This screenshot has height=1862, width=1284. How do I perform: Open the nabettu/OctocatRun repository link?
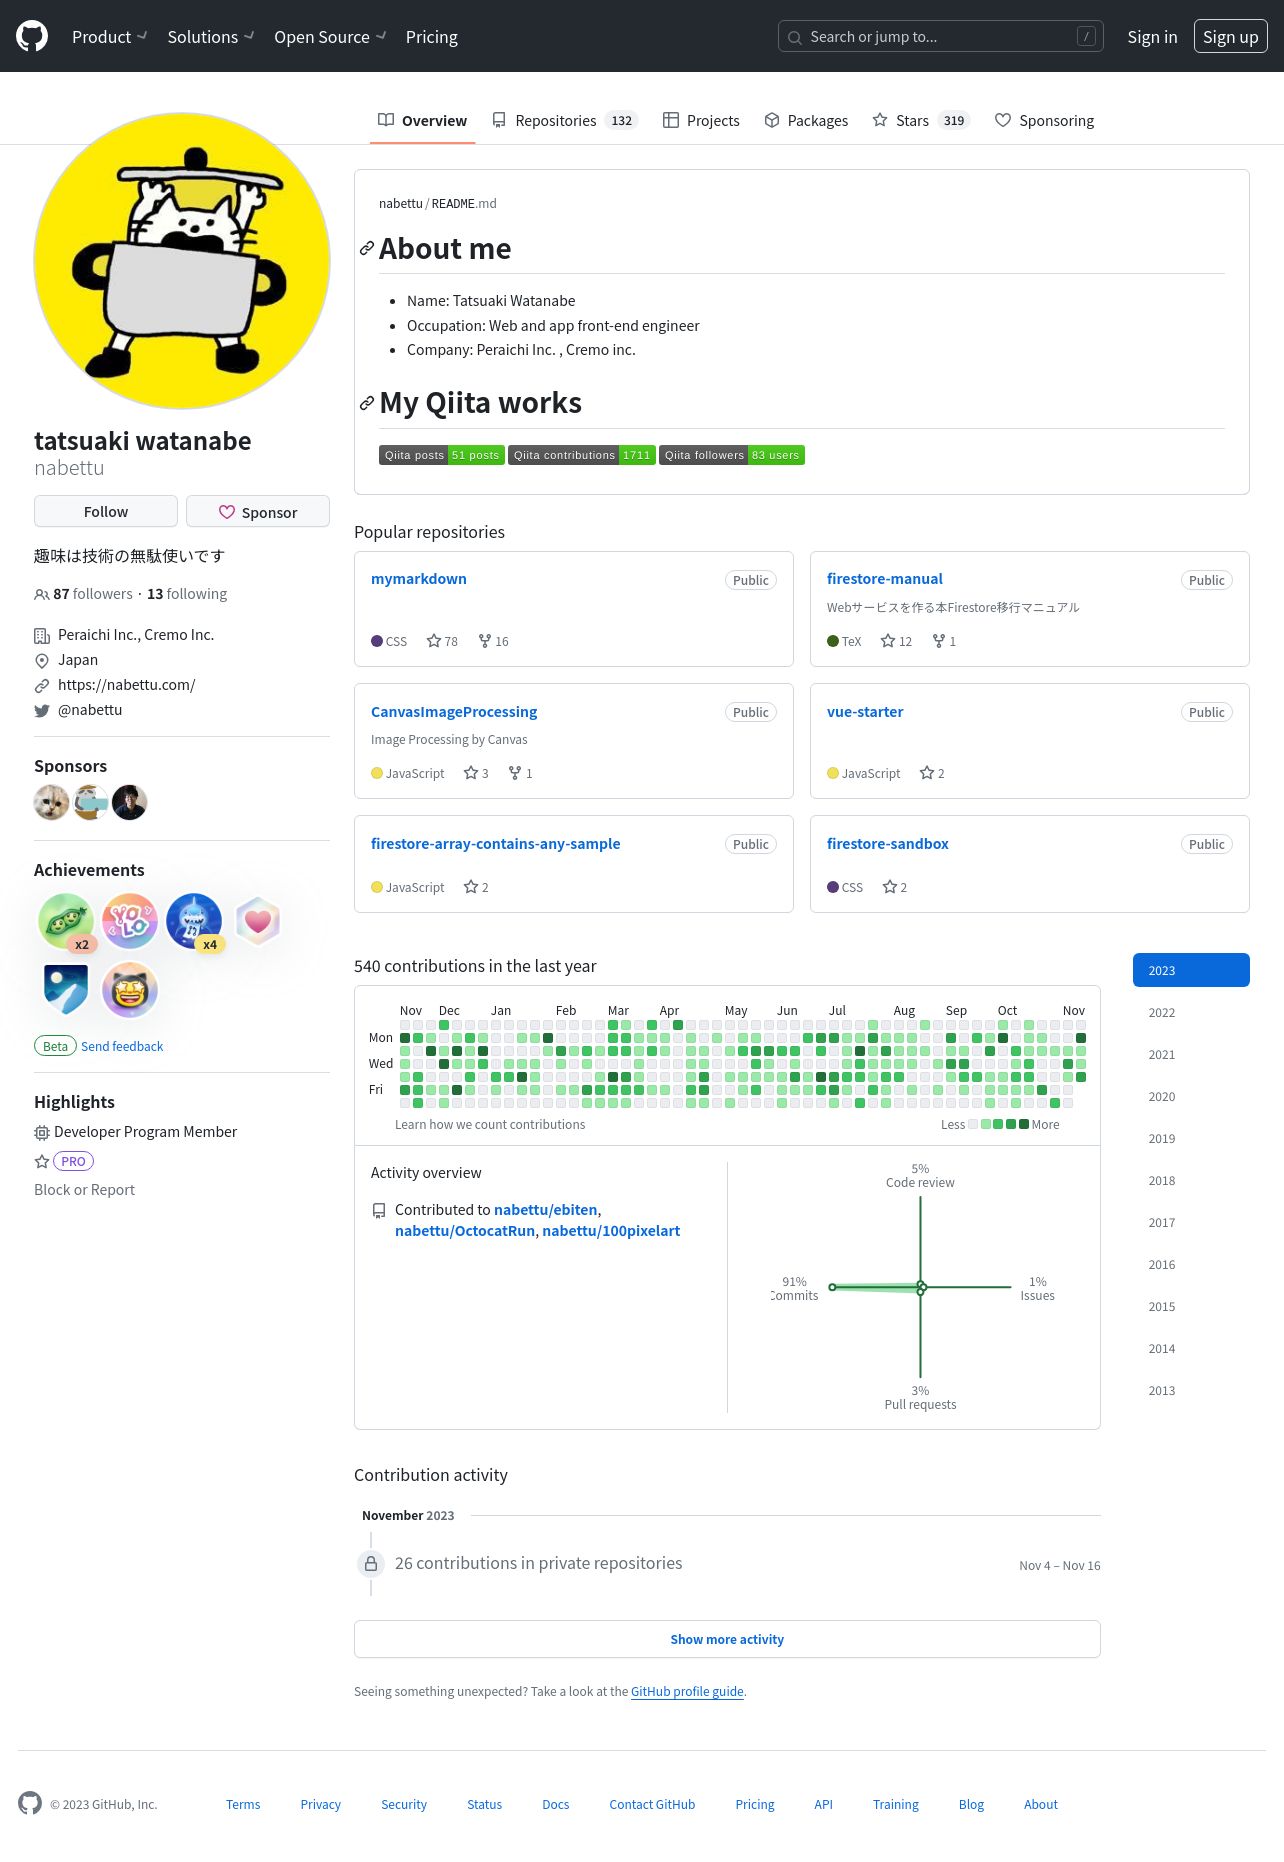465,1231
